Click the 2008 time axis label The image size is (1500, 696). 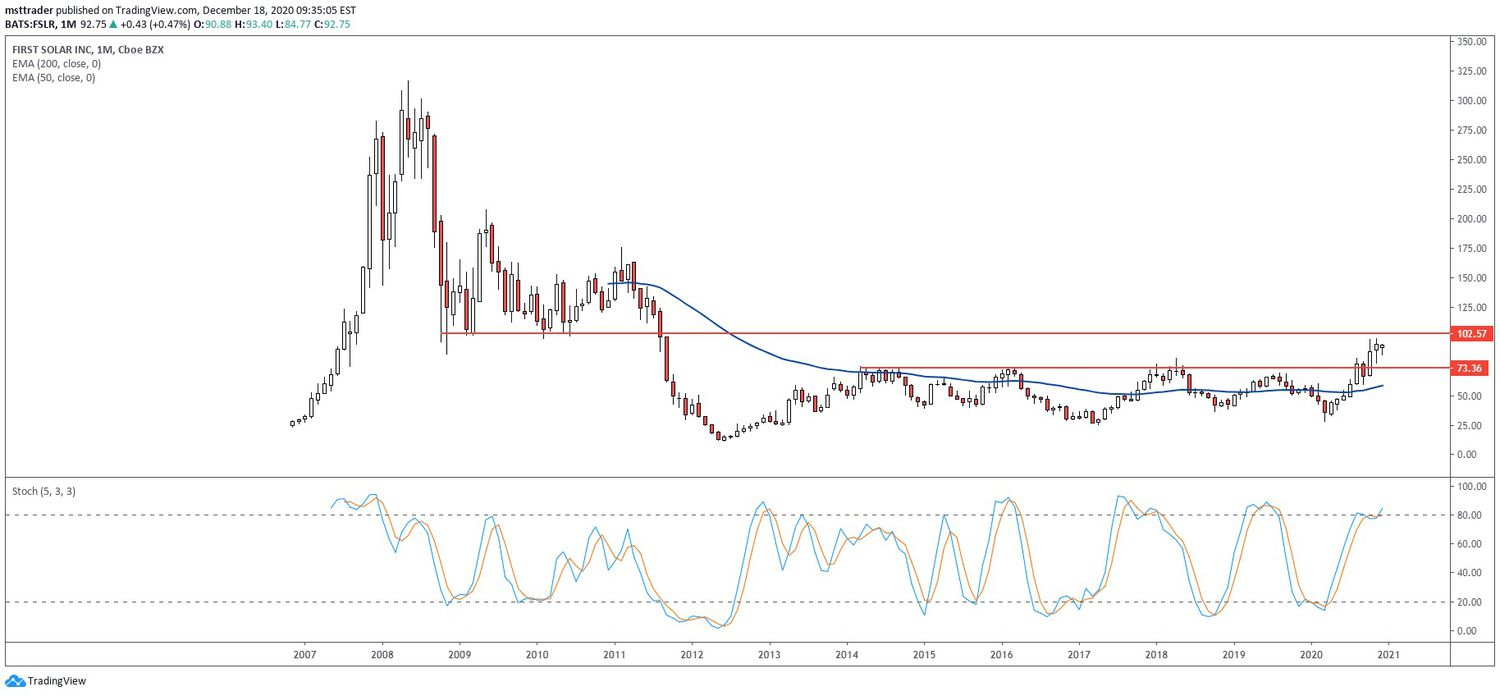[x=381, y=654]
